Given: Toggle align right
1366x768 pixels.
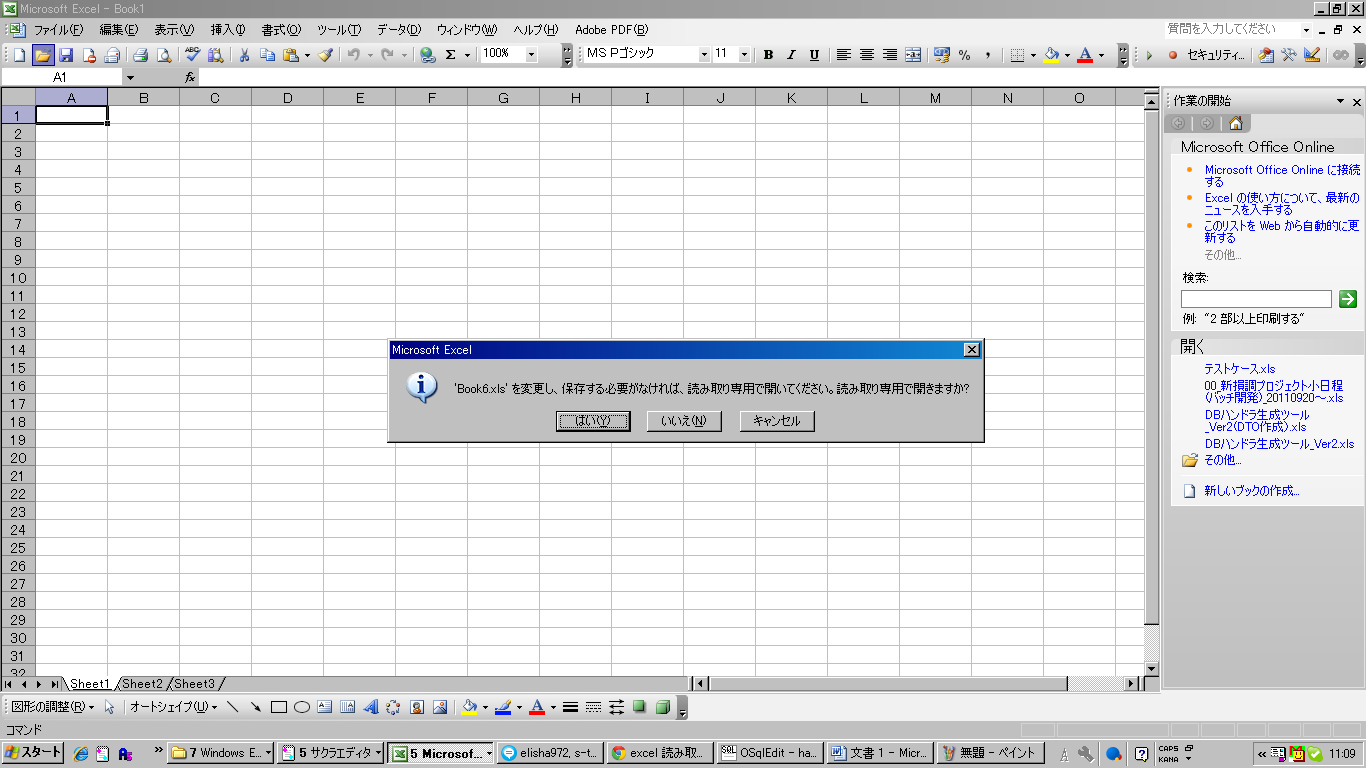Looking at the screenshot, I should pos(890,55).
